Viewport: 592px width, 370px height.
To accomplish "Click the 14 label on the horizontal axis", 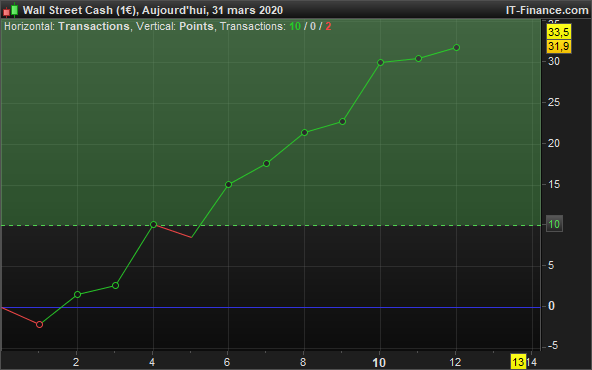I will 531,362.
